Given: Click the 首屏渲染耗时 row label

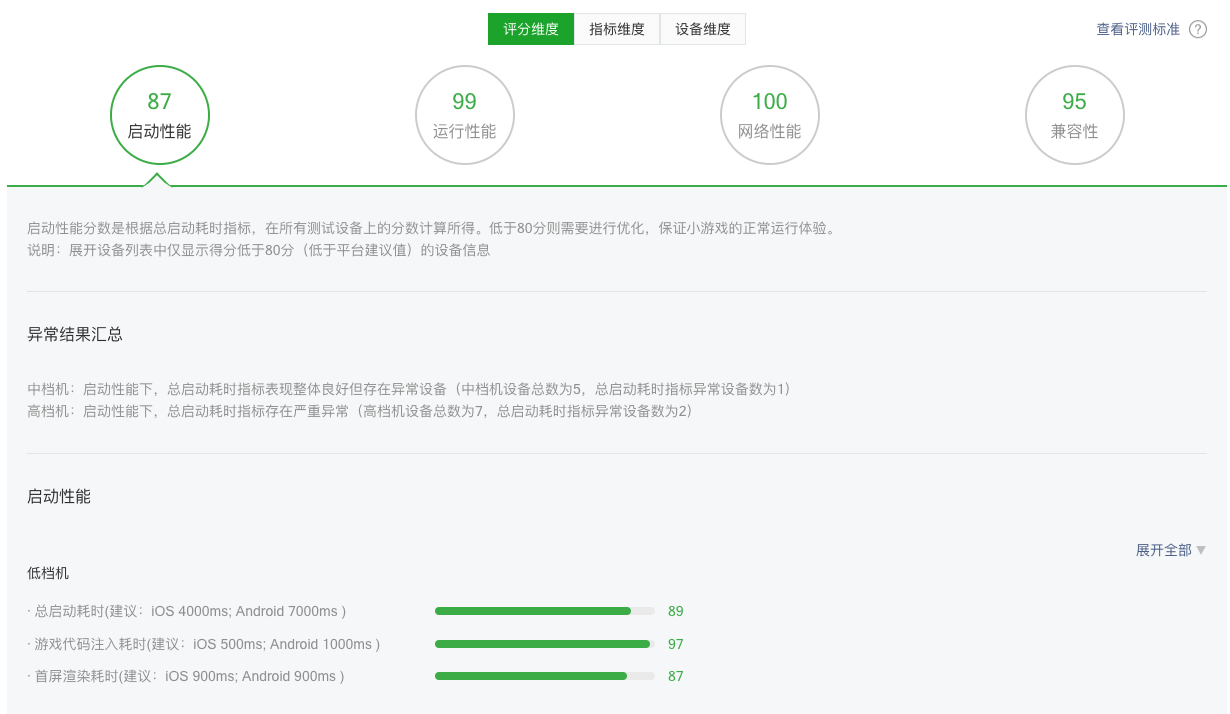Looking at the screenshot, I should click(x=186, y=676).
